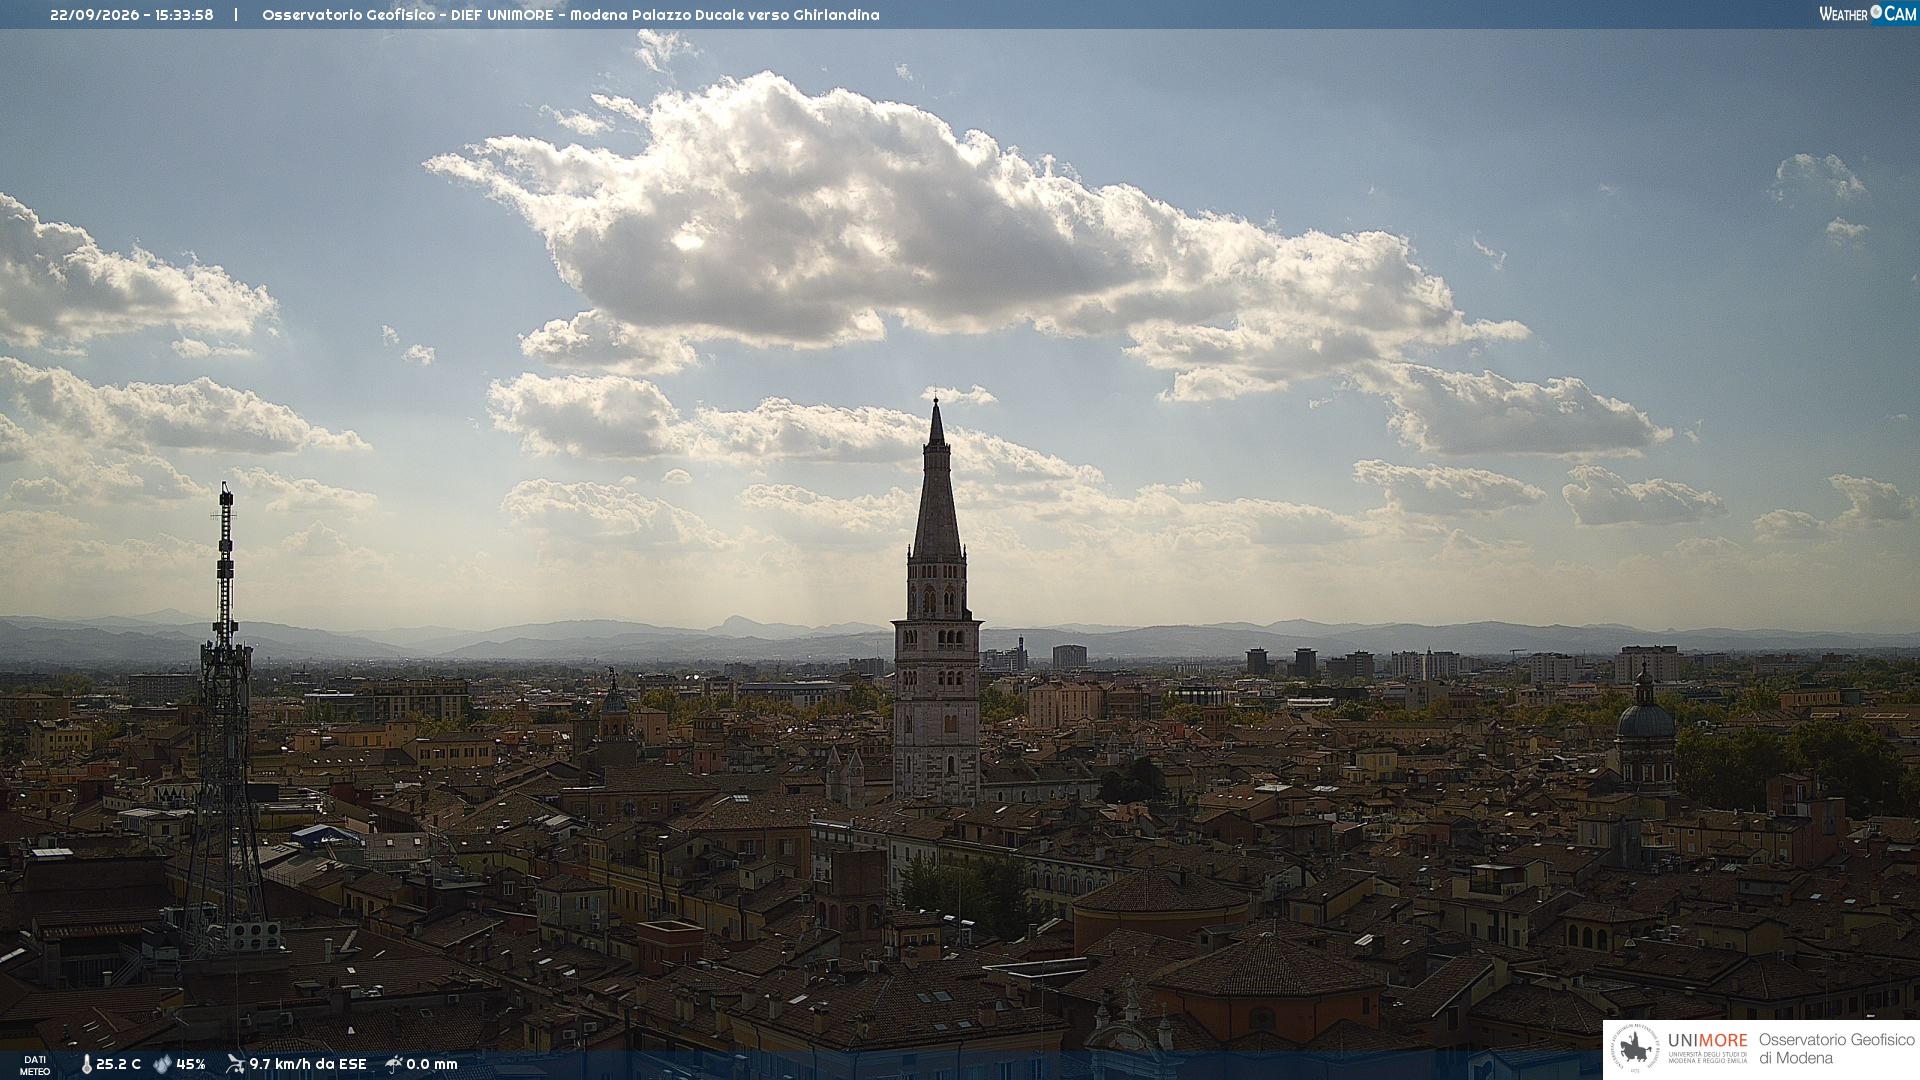Click the 0.0 mm rainfall reading
The height and width of the screenshot is (1080, 1920).
[432, 1064]
